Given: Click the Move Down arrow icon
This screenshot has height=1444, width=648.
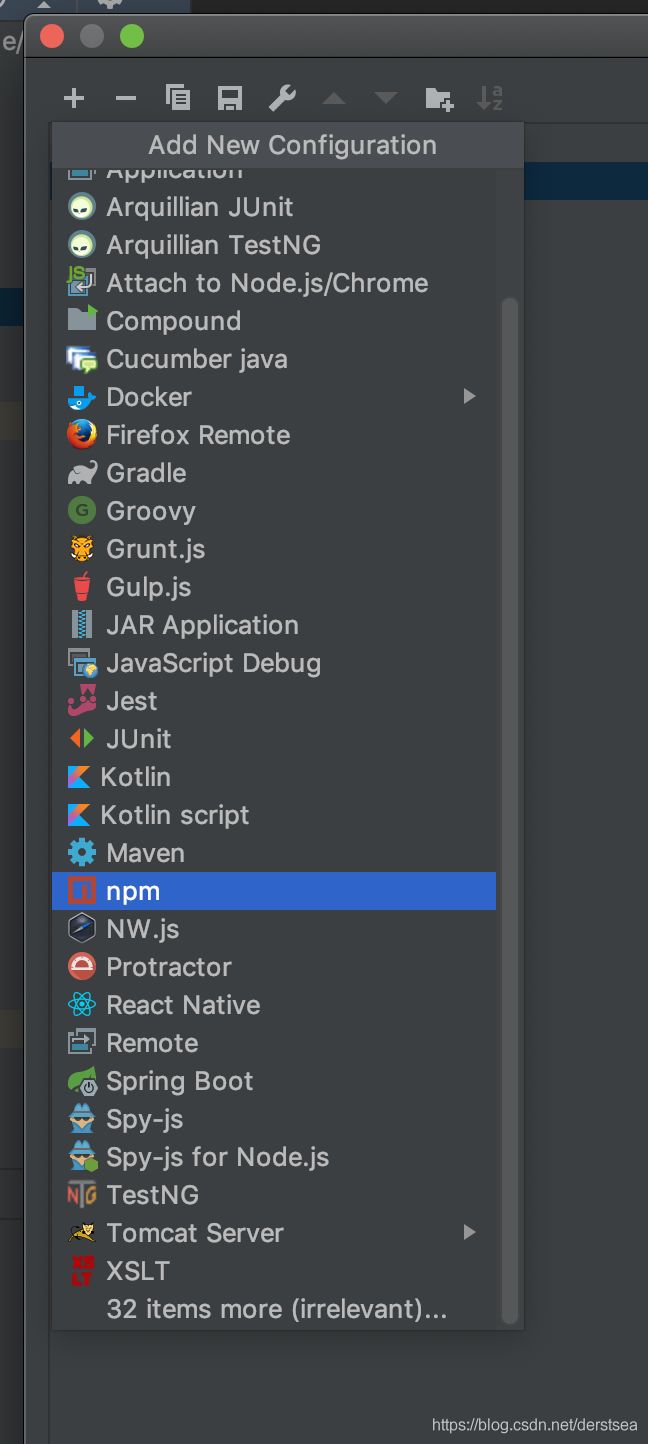Looking at the screenshot, I should click(386, 99).
